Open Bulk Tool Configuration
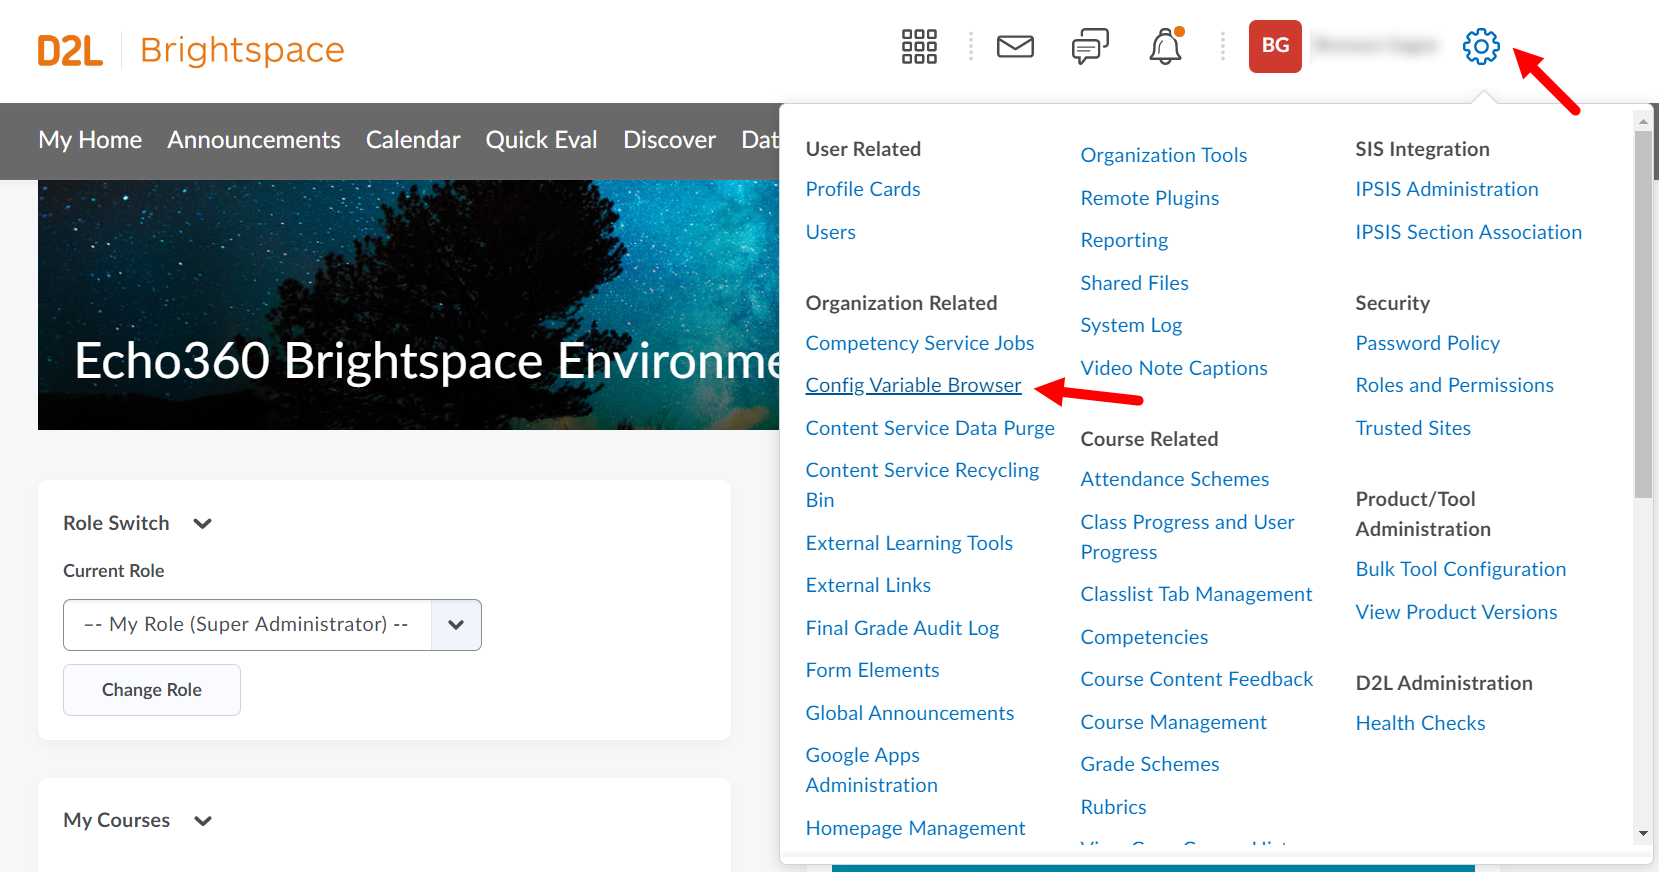 (x=1461, y=569)
